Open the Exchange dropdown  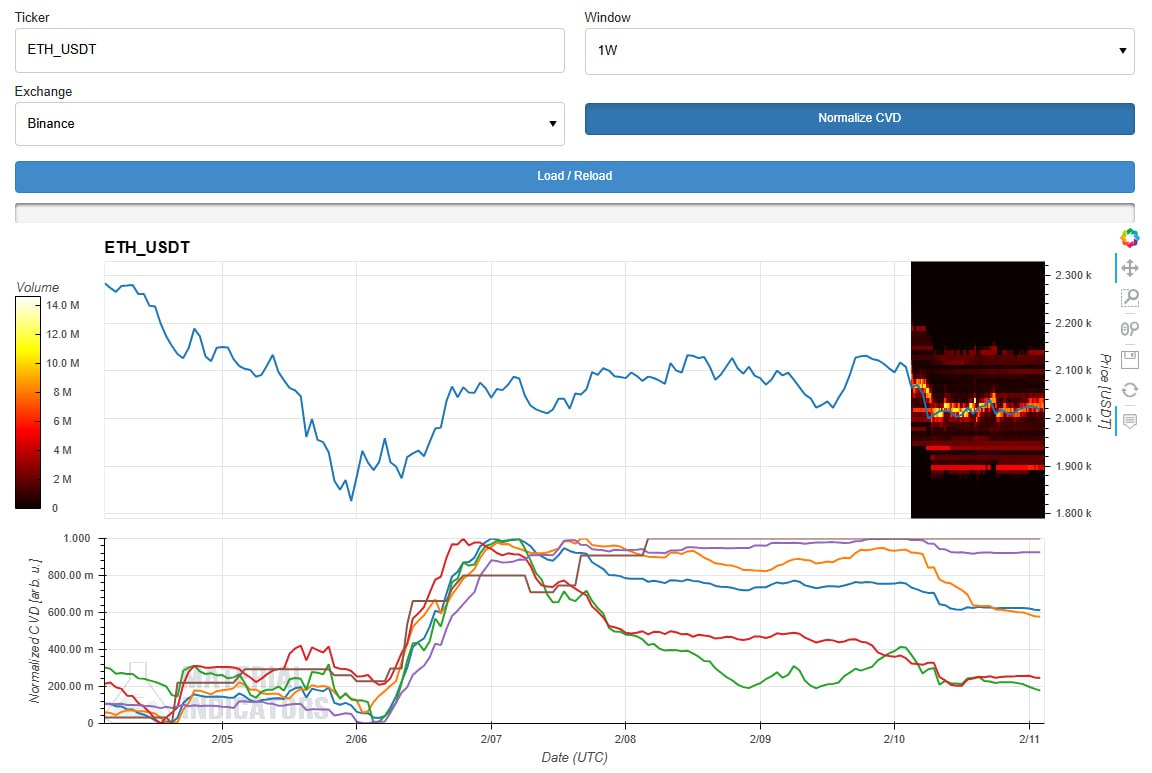pos(289,124)
